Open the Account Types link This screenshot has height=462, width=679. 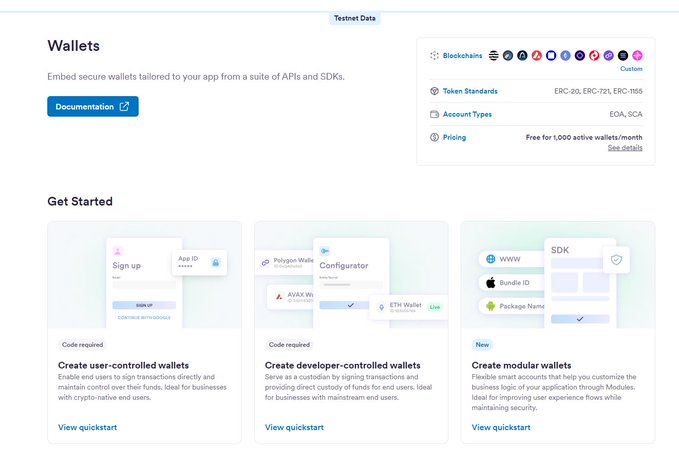(467, 114)
